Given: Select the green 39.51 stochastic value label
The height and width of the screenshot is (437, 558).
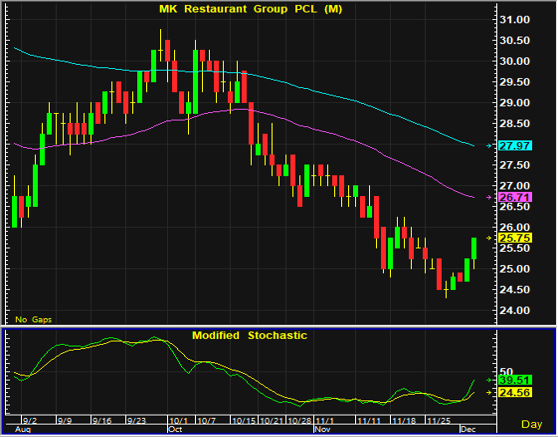Looking at the screenshot, I should click(515, 380).
